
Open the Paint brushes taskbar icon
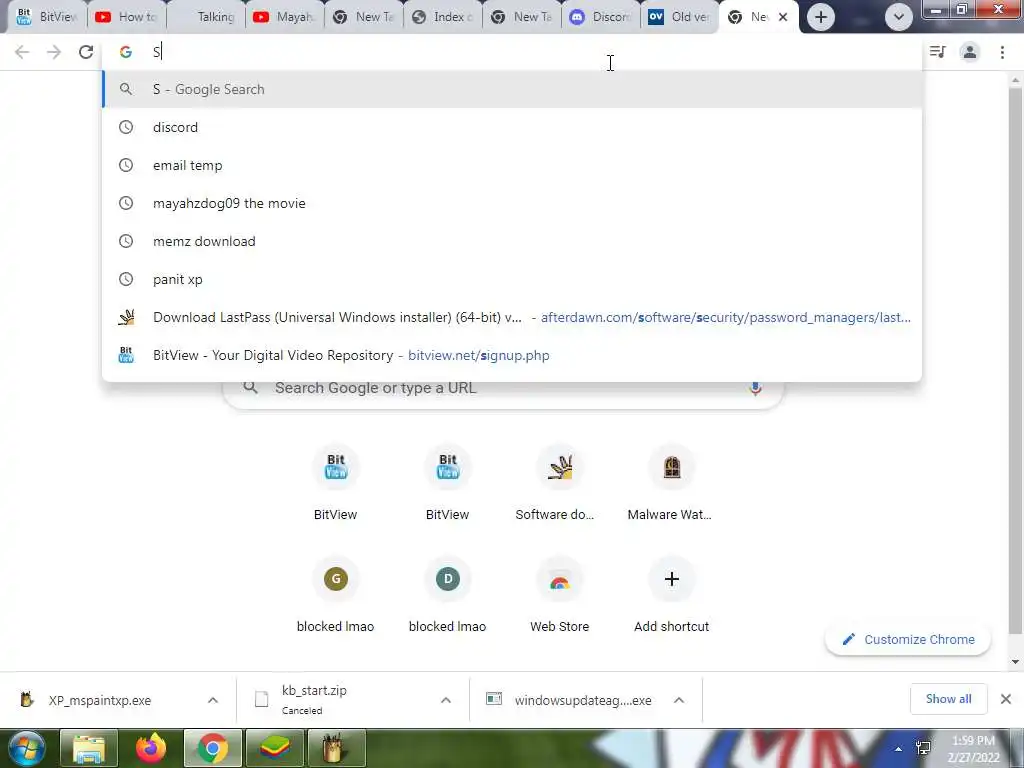(x=336, y=749)
